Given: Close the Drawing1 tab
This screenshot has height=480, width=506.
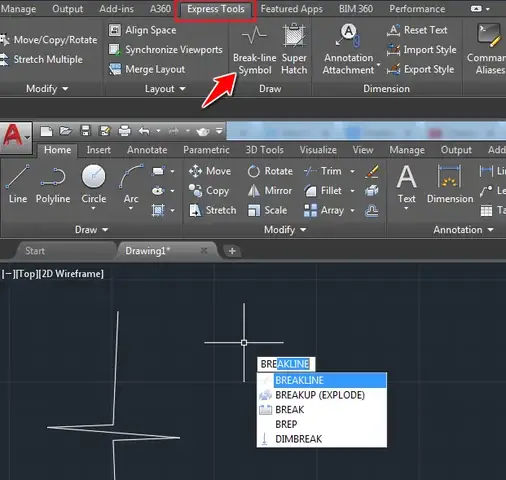Looking at the screenshot, I should pyautogui.click(x=204, y=251).
